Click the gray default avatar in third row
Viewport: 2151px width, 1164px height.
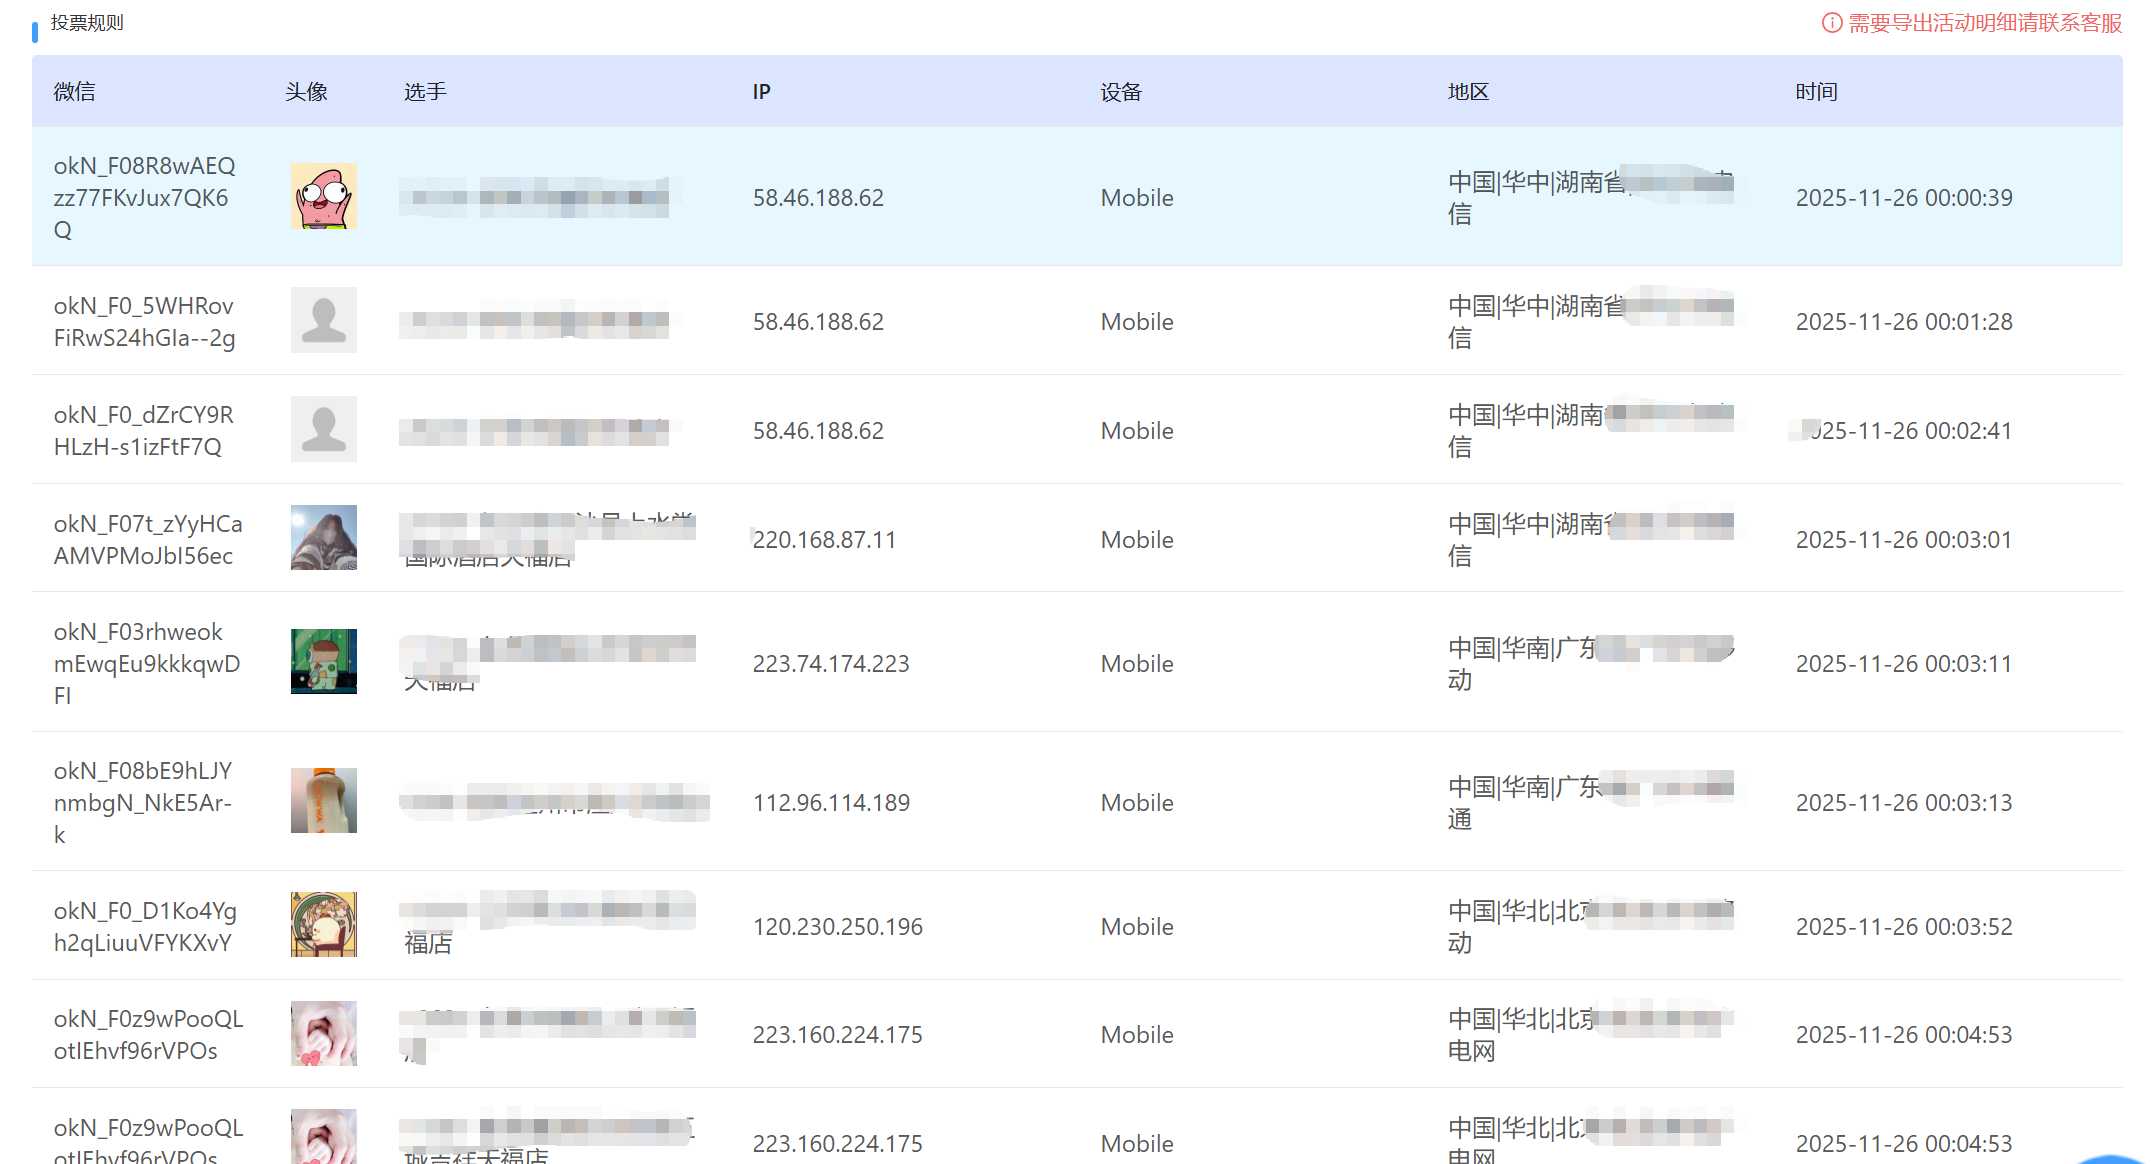[323, 429]
